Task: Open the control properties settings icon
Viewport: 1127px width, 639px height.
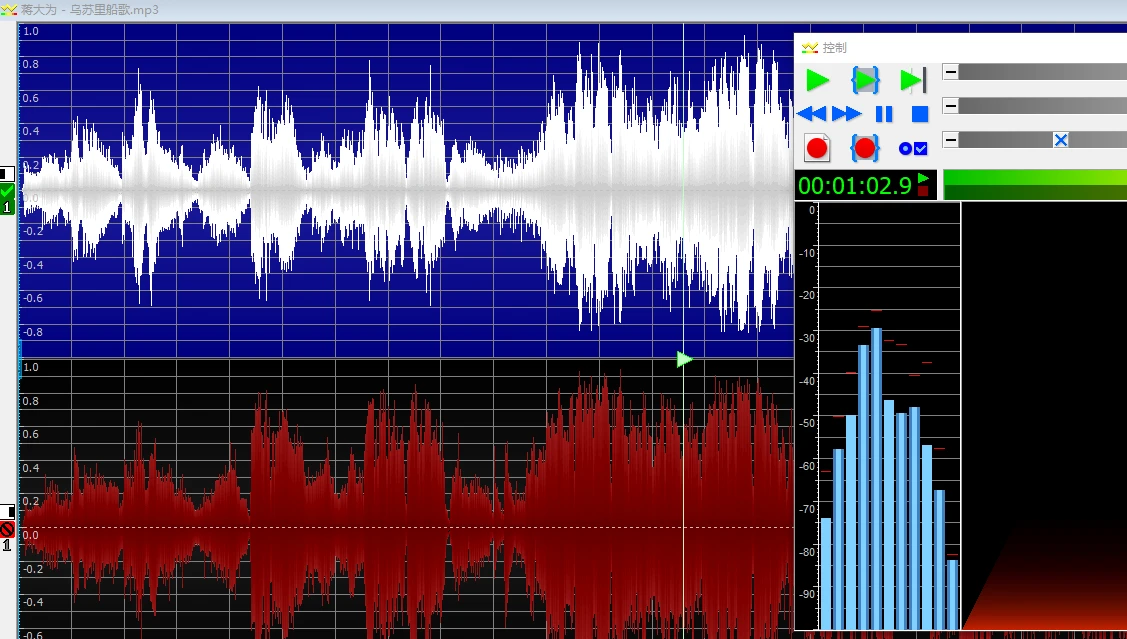Action: coord(913,149)
